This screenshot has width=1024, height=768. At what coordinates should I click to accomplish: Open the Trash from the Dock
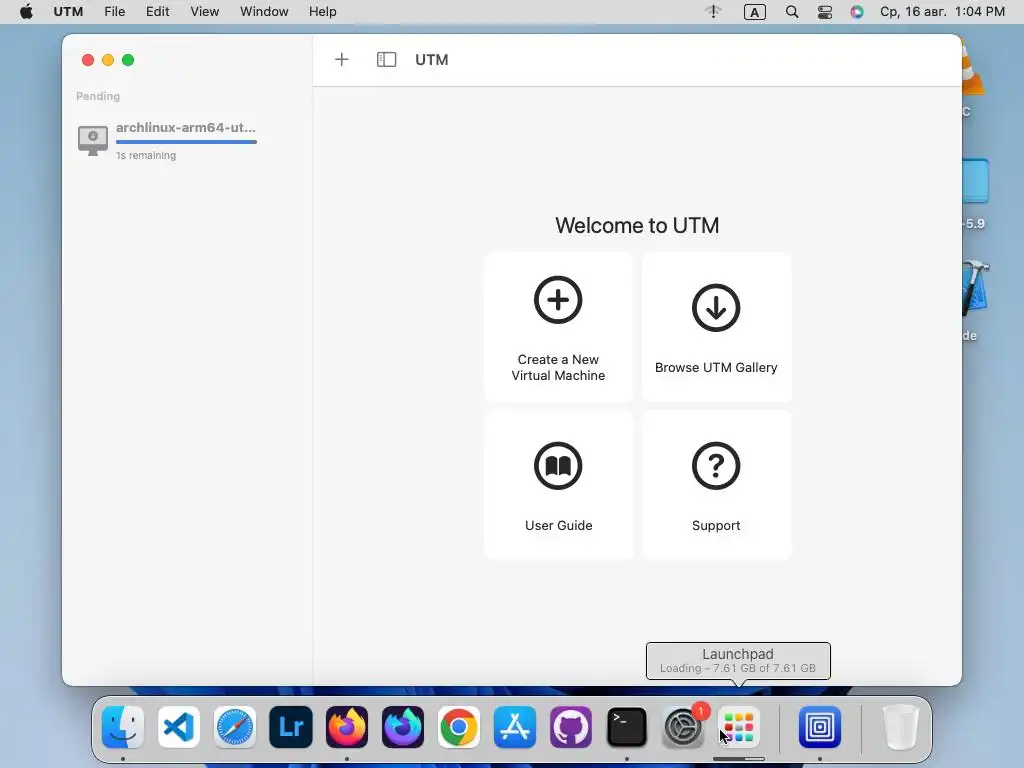point(901,727)
